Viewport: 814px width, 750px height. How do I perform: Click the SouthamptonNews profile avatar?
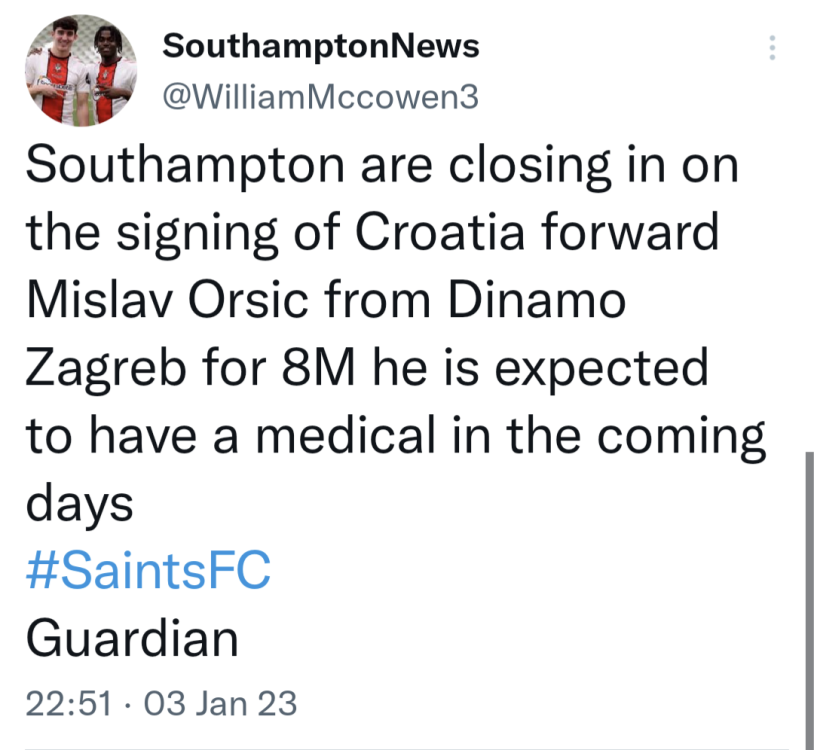pyautogui.click(x=80, y=71)
